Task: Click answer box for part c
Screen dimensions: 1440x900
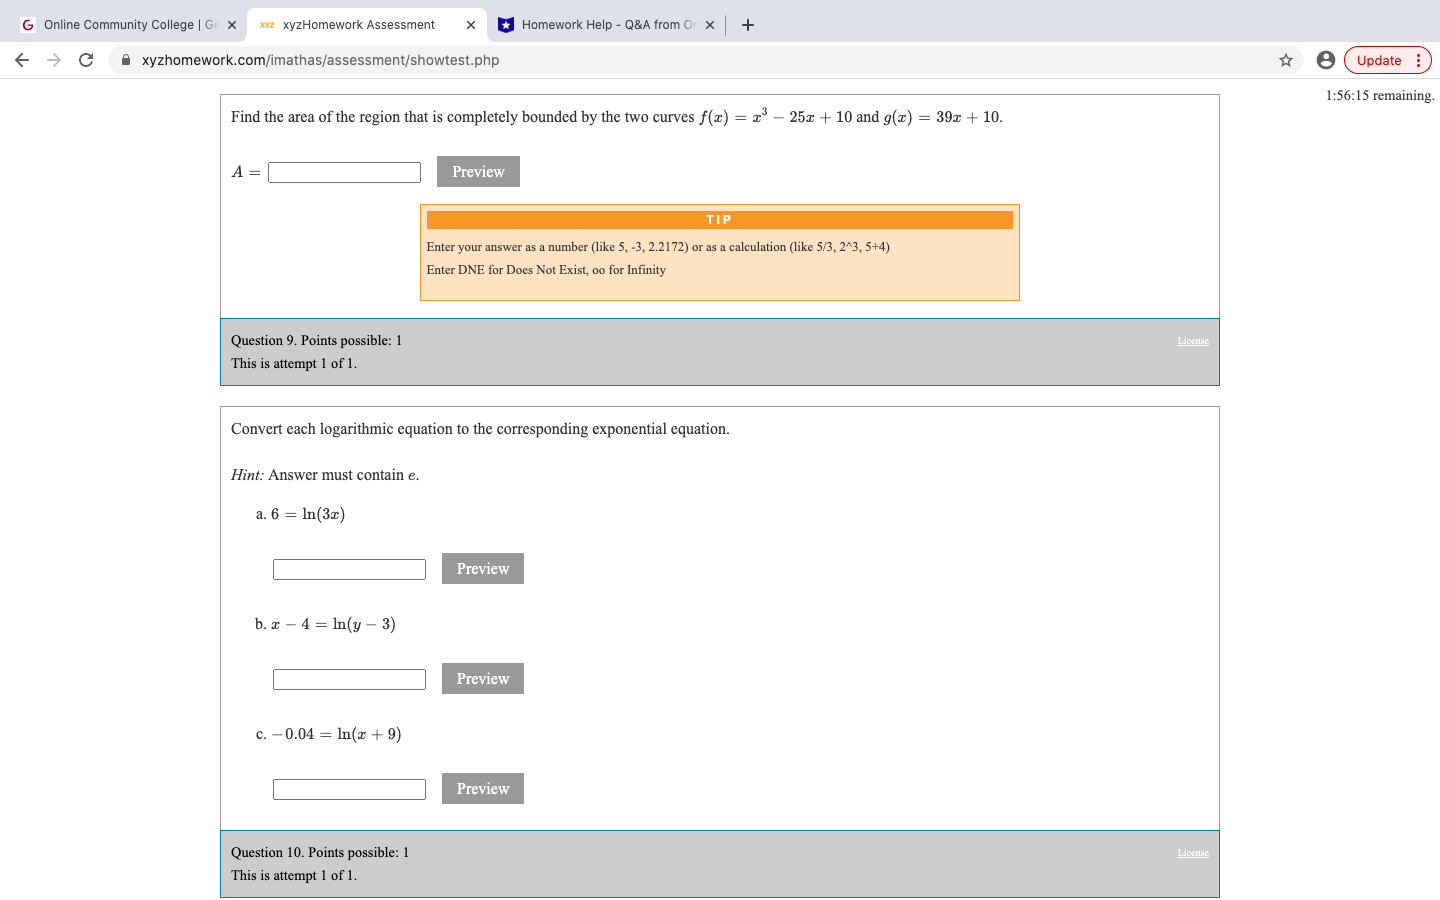Action: (349, 789)
